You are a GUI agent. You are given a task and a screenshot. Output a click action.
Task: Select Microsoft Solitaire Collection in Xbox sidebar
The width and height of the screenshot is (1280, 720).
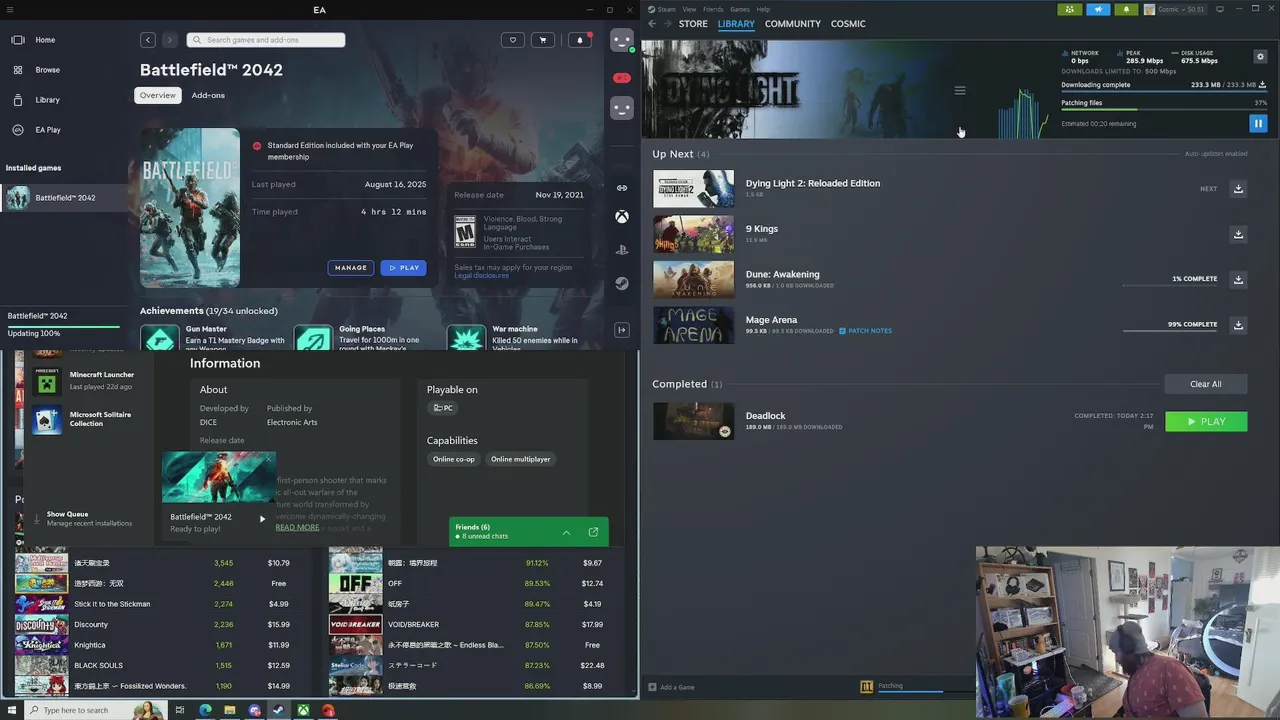coord(90,419)
